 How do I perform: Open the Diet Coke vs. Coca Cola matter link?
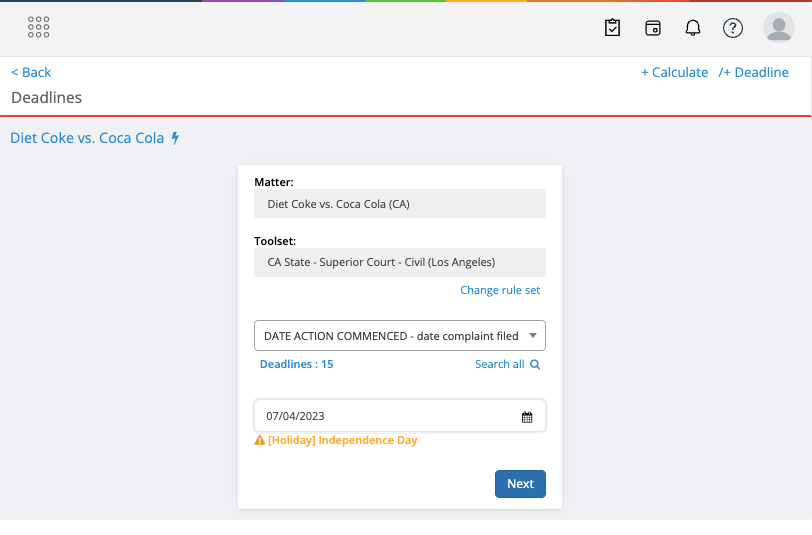point(87,138)
